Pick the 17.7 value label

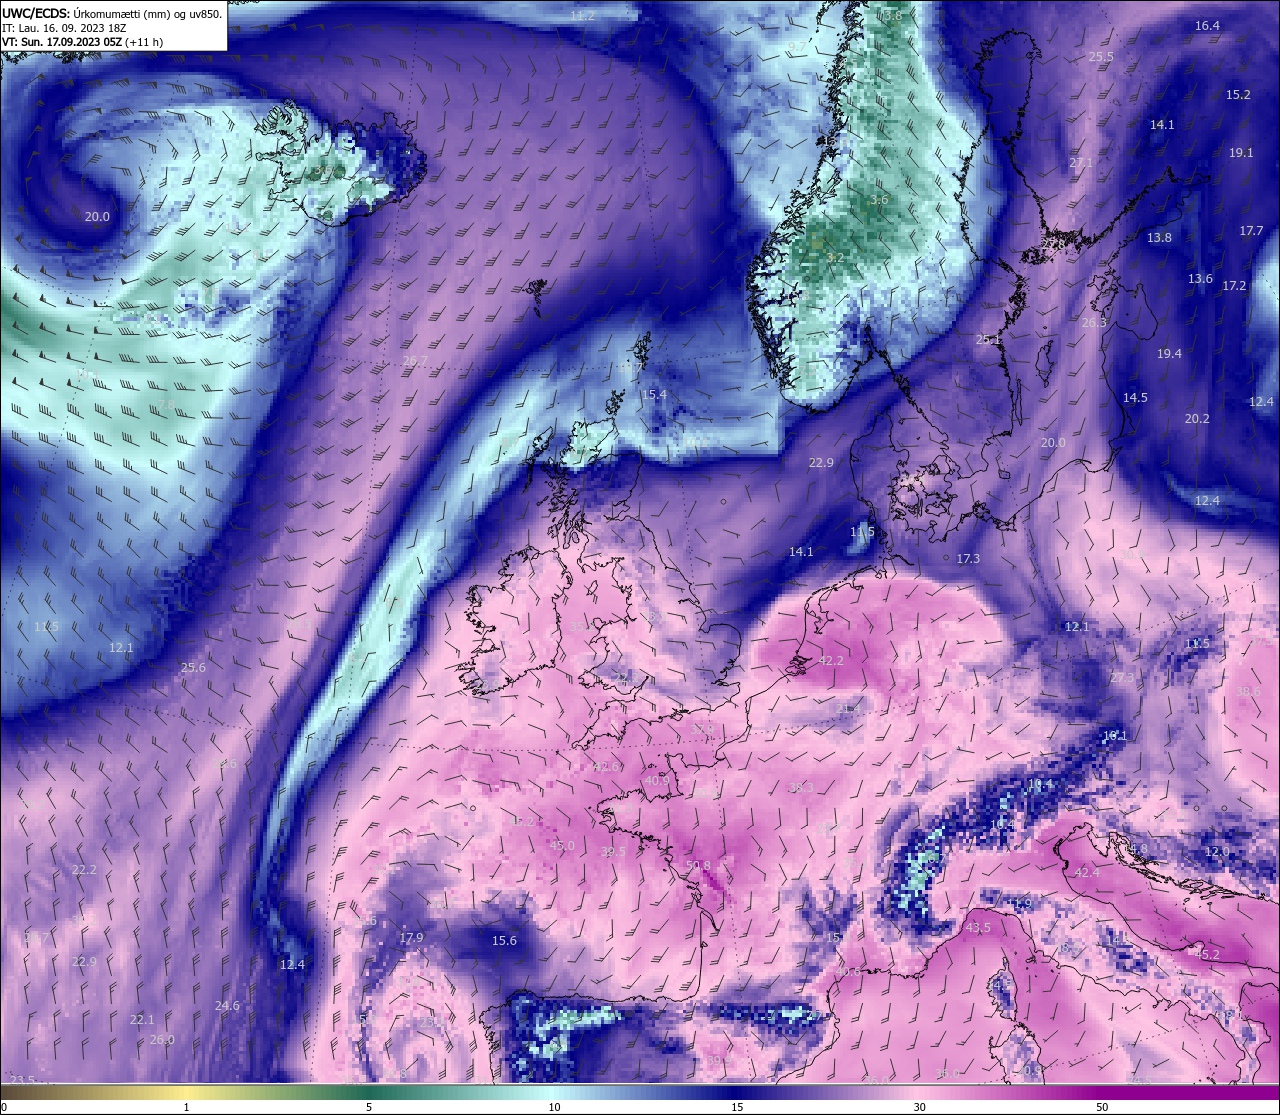pos(1251,231)
